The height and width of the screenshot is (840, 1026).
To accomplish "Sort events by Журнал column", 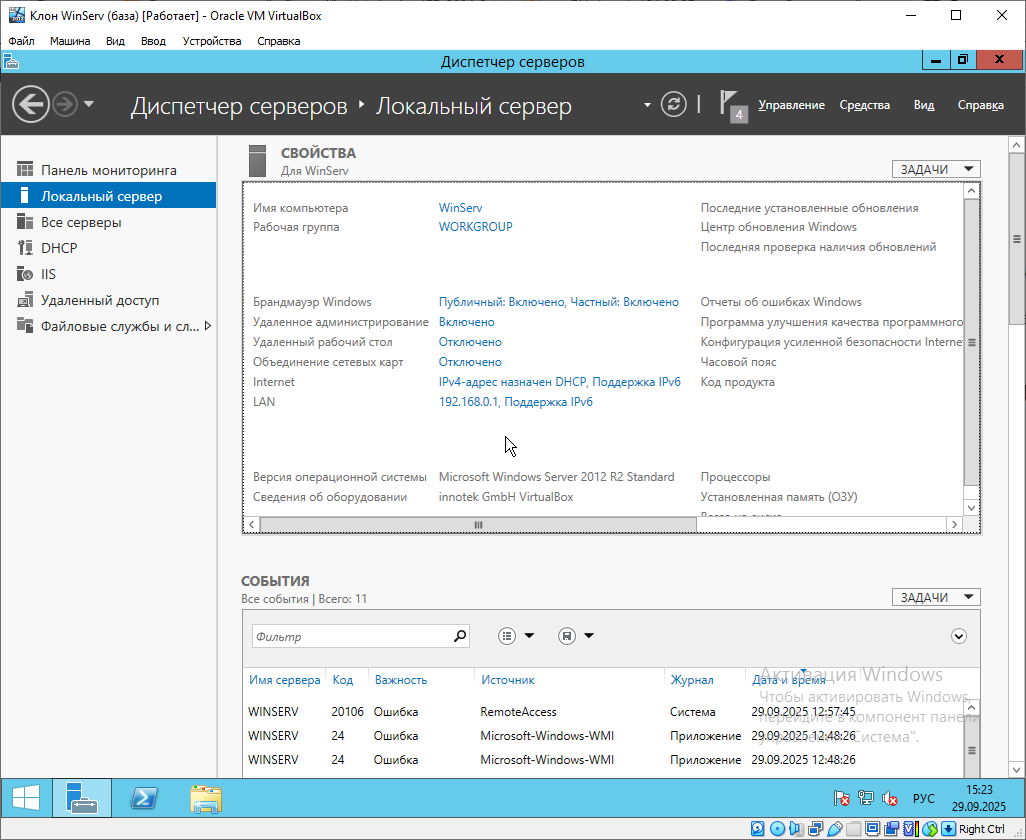I will click(692, 680).
